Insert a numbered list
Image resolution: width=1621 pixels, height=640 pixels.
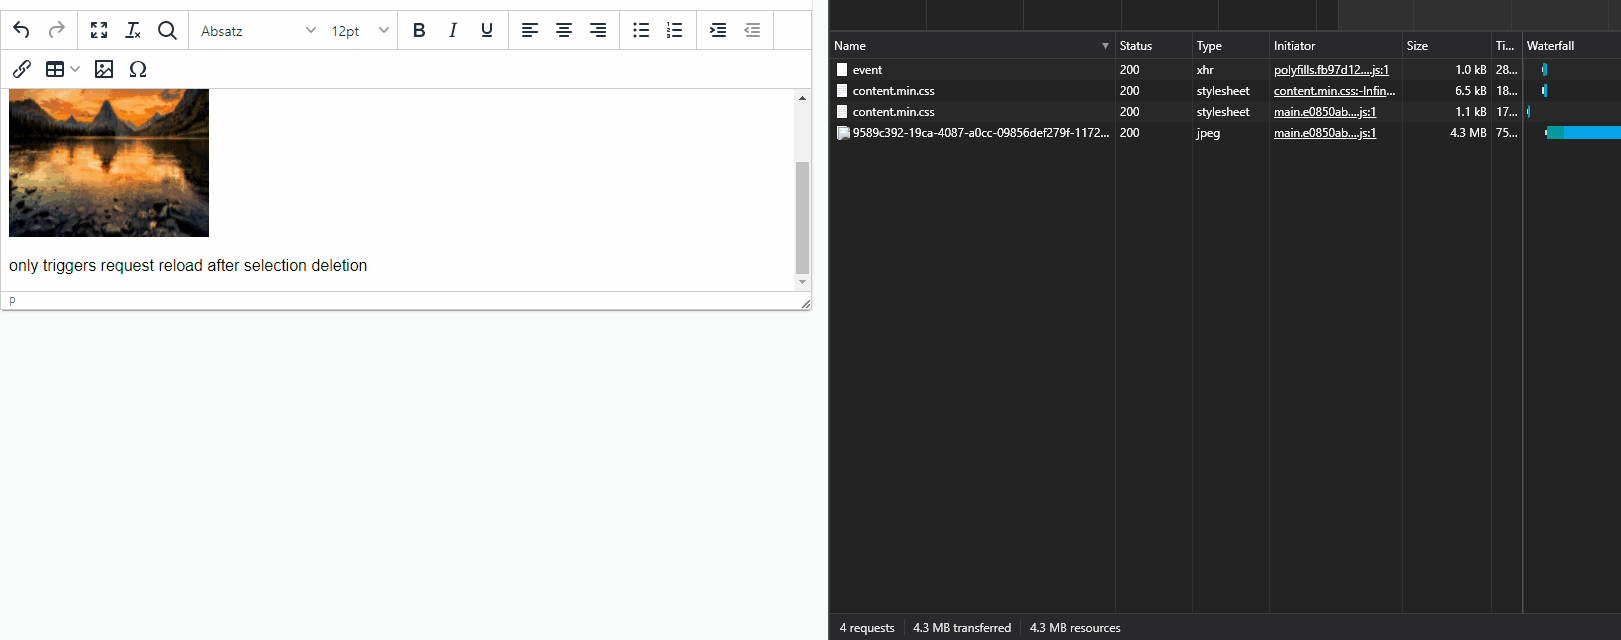coord(675,30)
